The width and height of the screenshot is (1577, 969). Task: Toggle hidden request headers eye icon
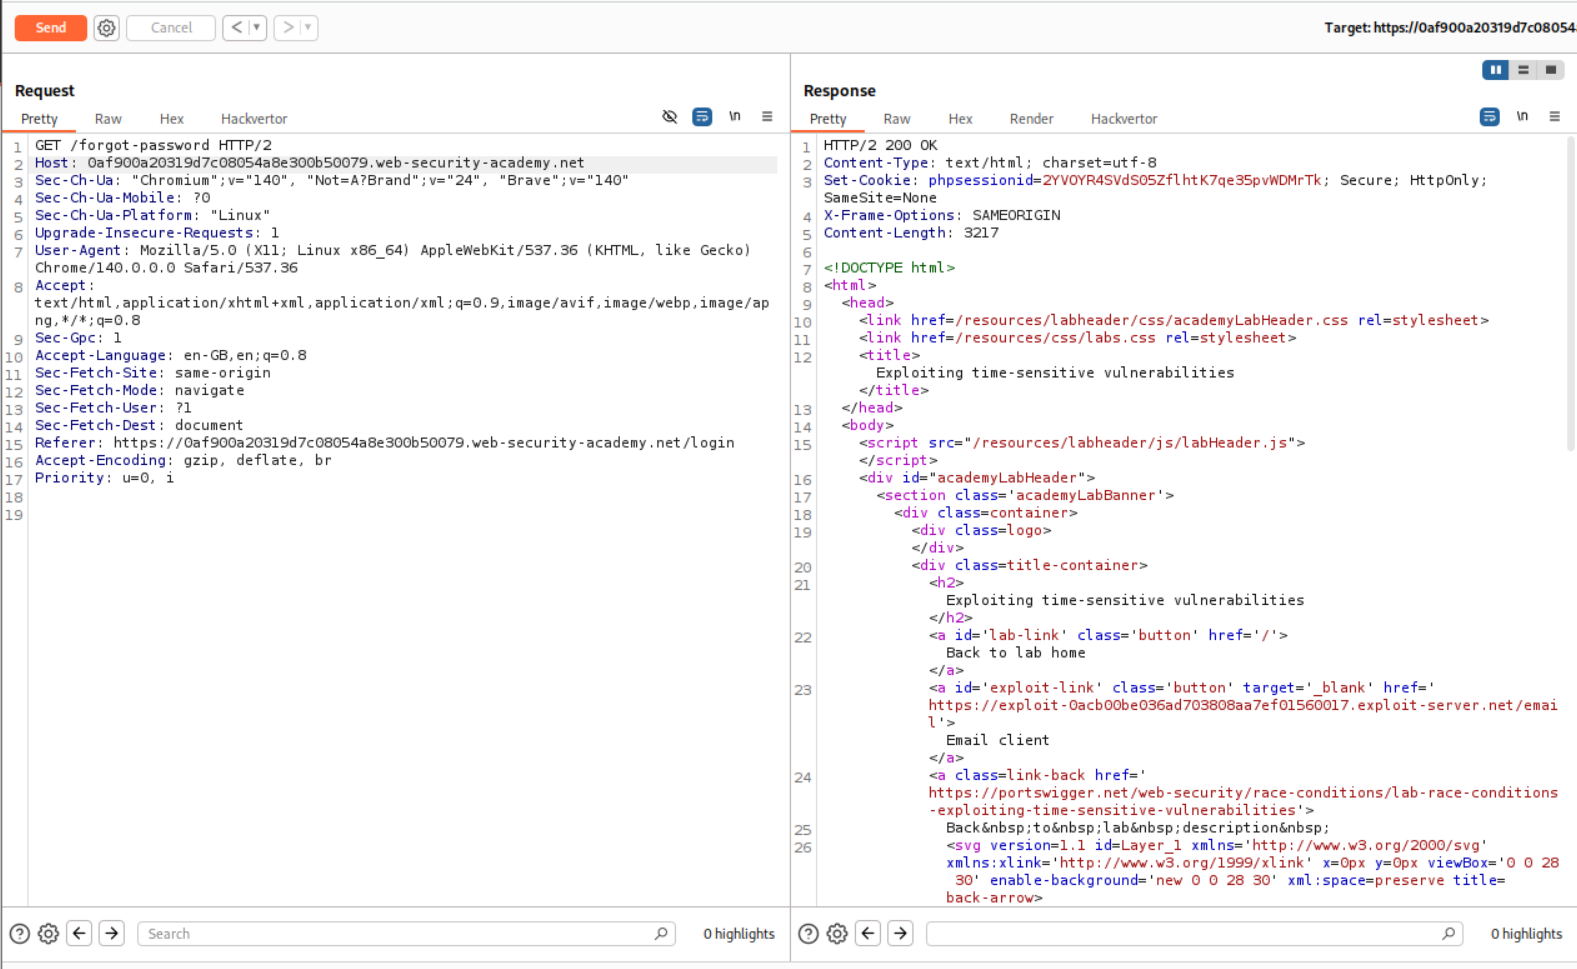tap(670, 117)
